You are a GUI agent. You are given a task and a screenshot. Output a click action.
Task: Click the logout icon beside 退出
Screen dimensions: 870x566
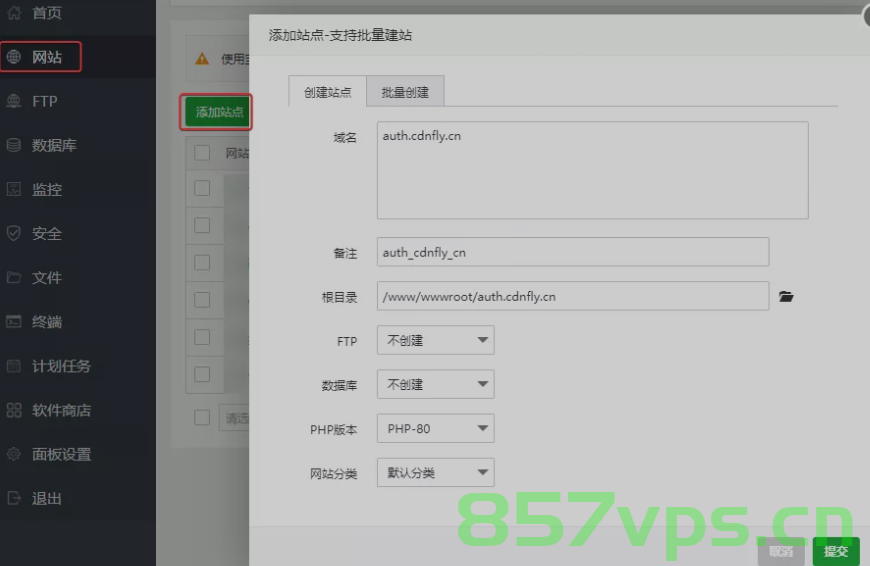coord(14,498)
